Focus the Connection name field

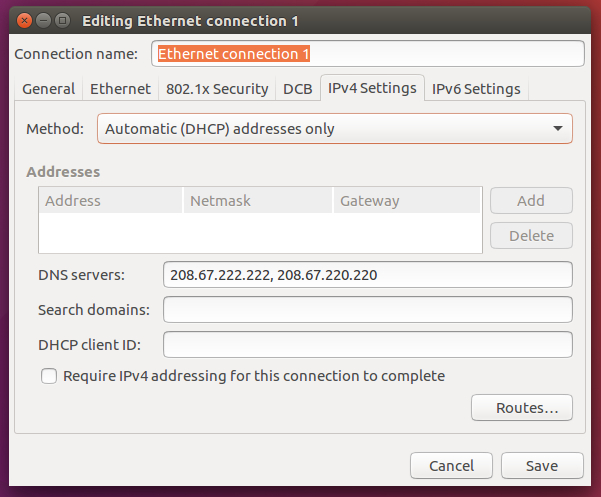(x=367, y=53)
